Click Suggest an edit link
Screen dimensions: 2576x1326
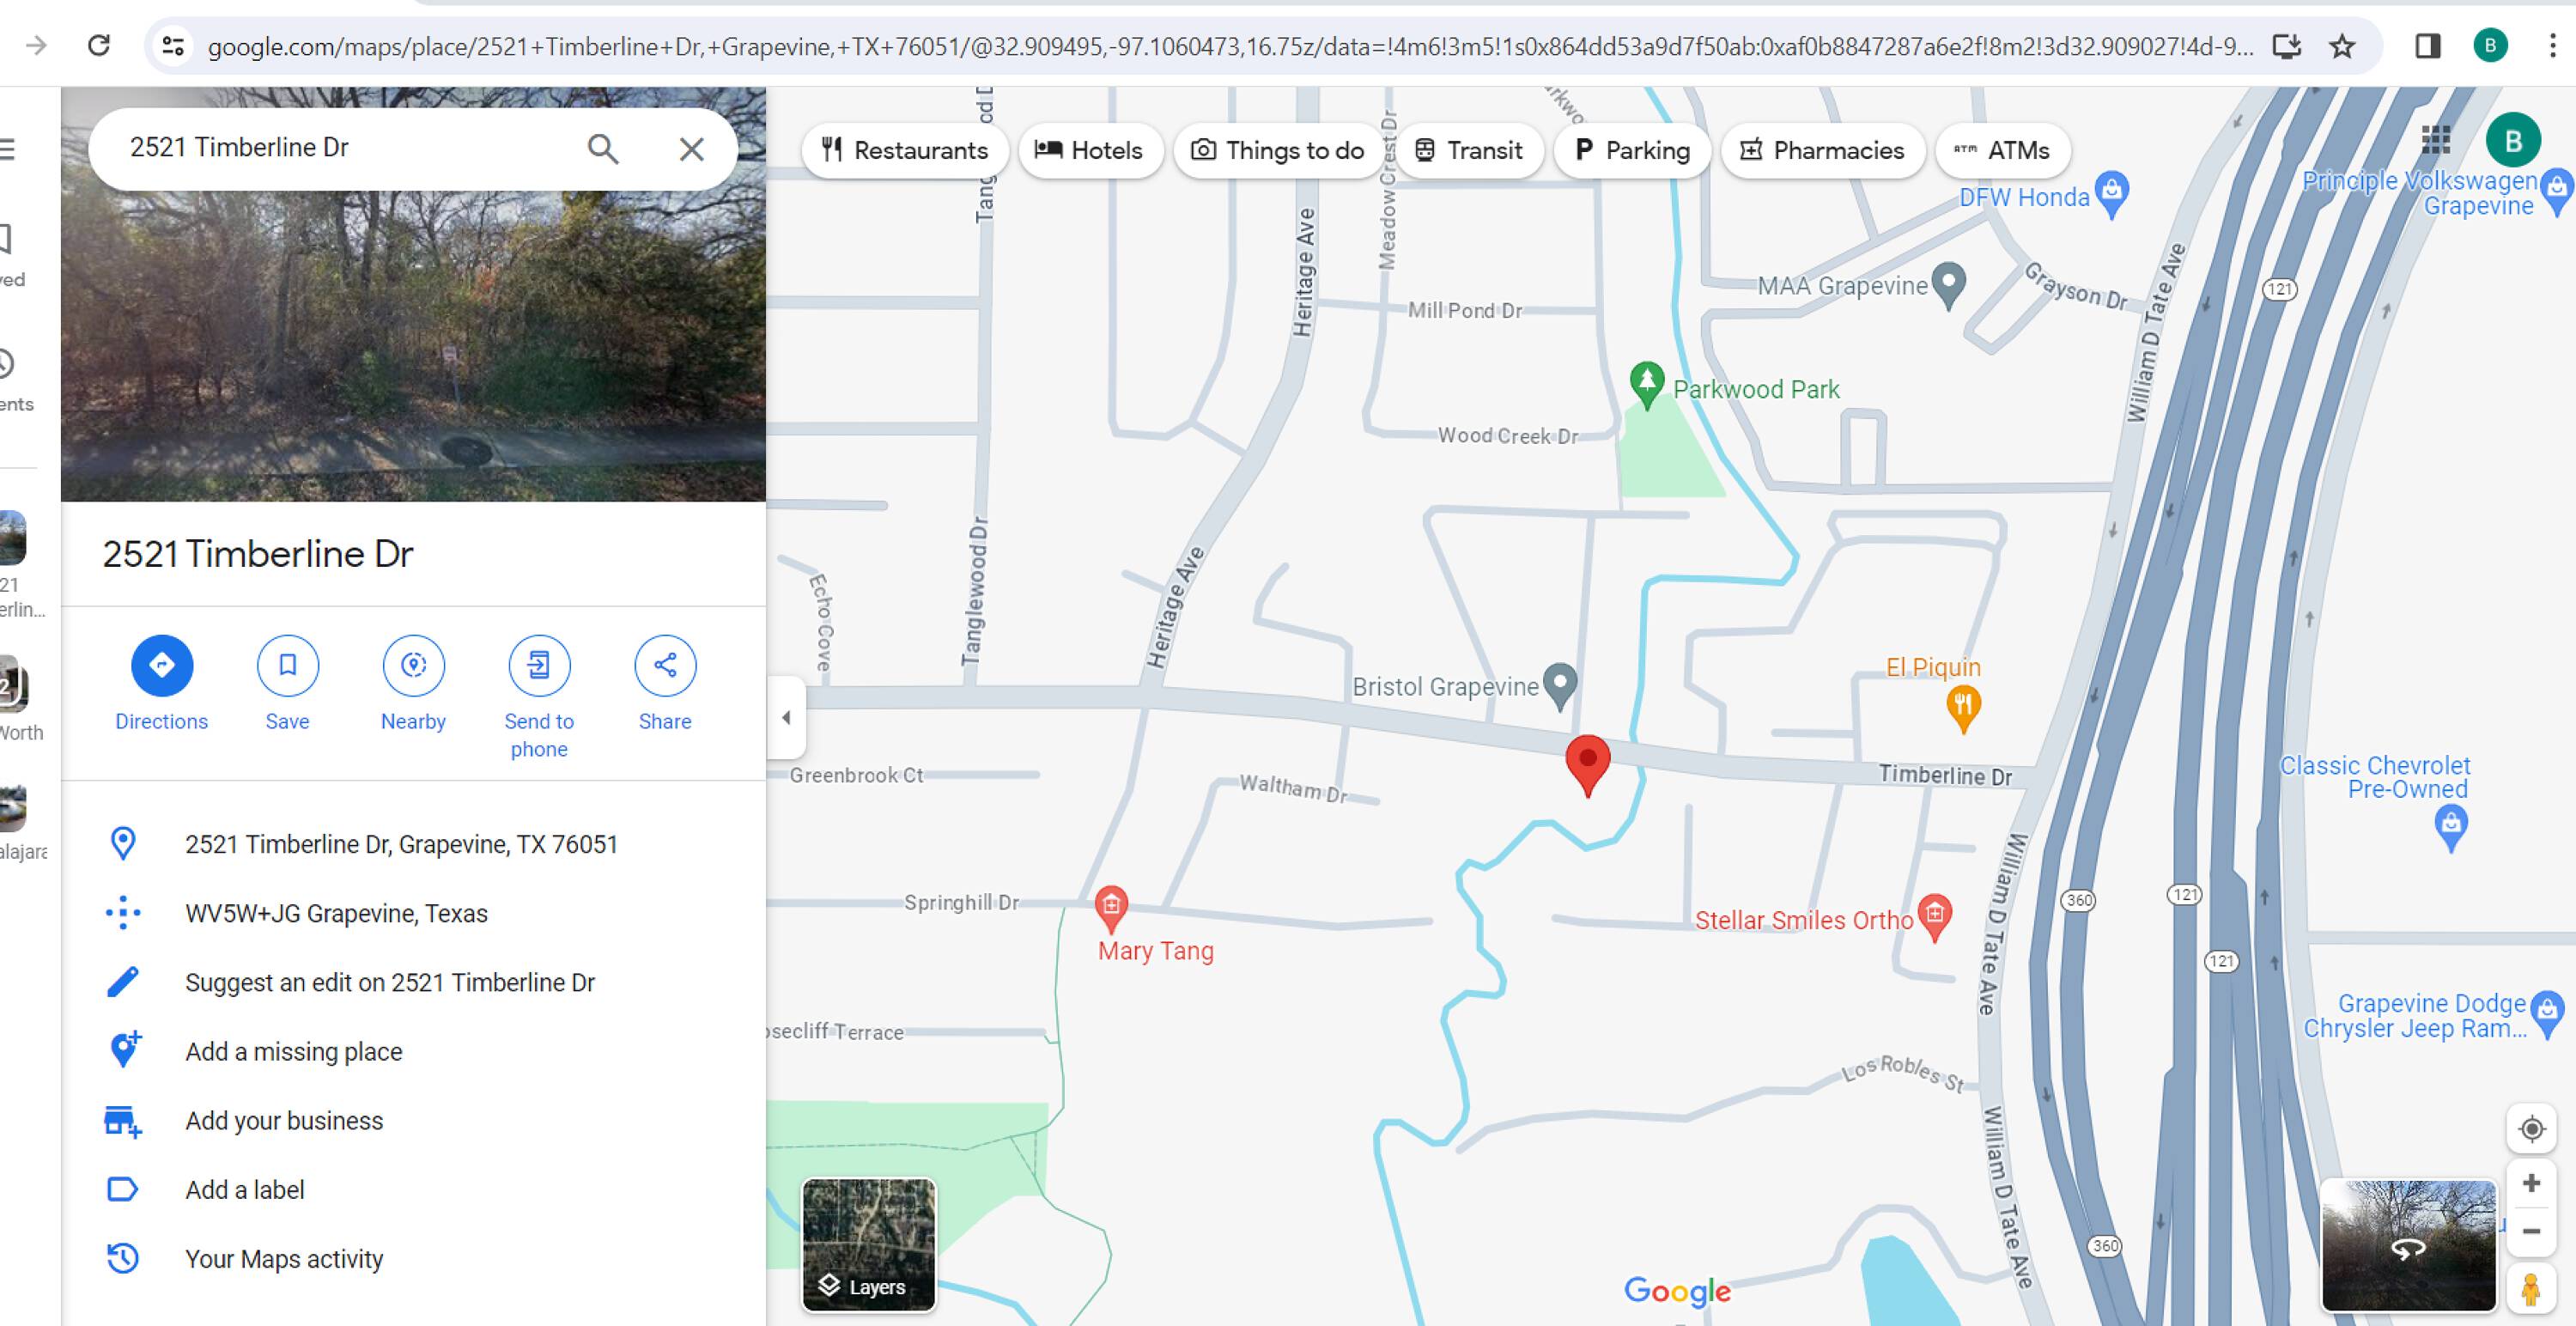(389, 983)
